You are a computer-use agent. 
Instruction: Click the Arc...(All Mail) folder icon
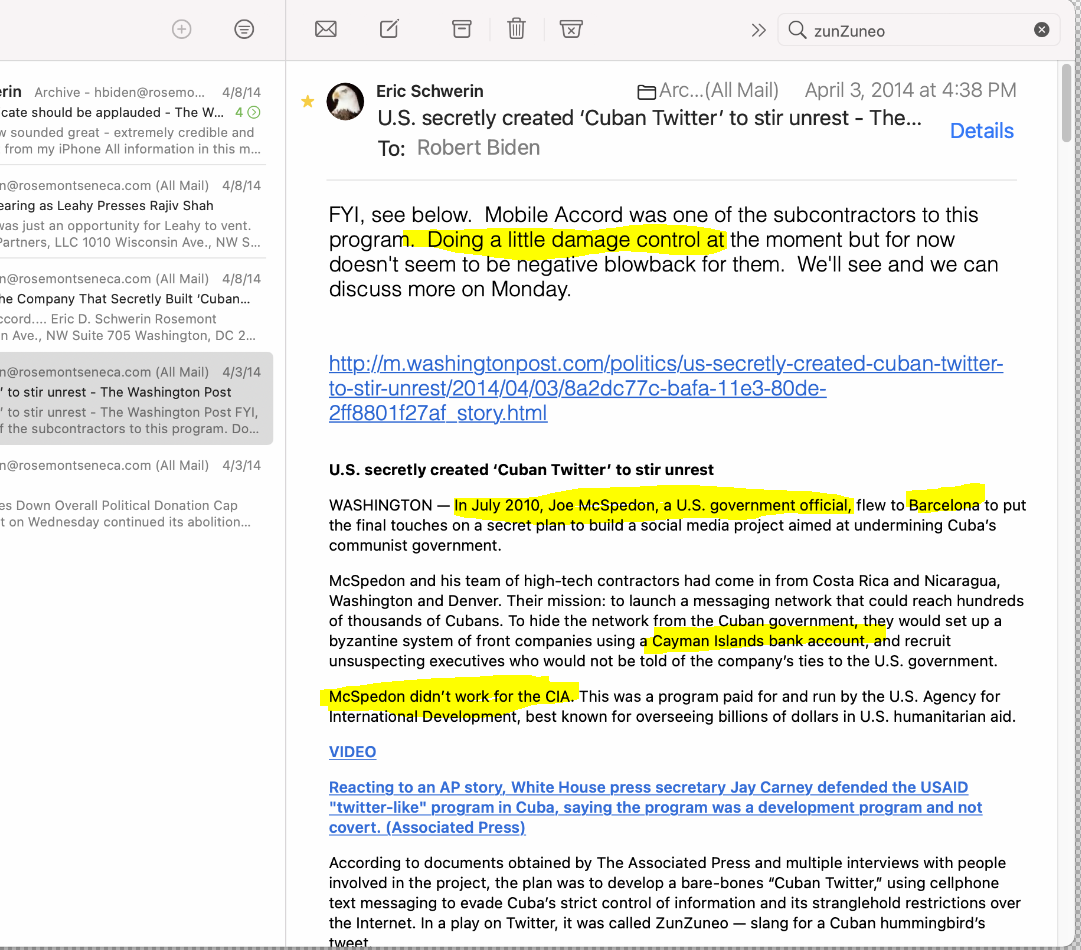(x=646, y=92)
